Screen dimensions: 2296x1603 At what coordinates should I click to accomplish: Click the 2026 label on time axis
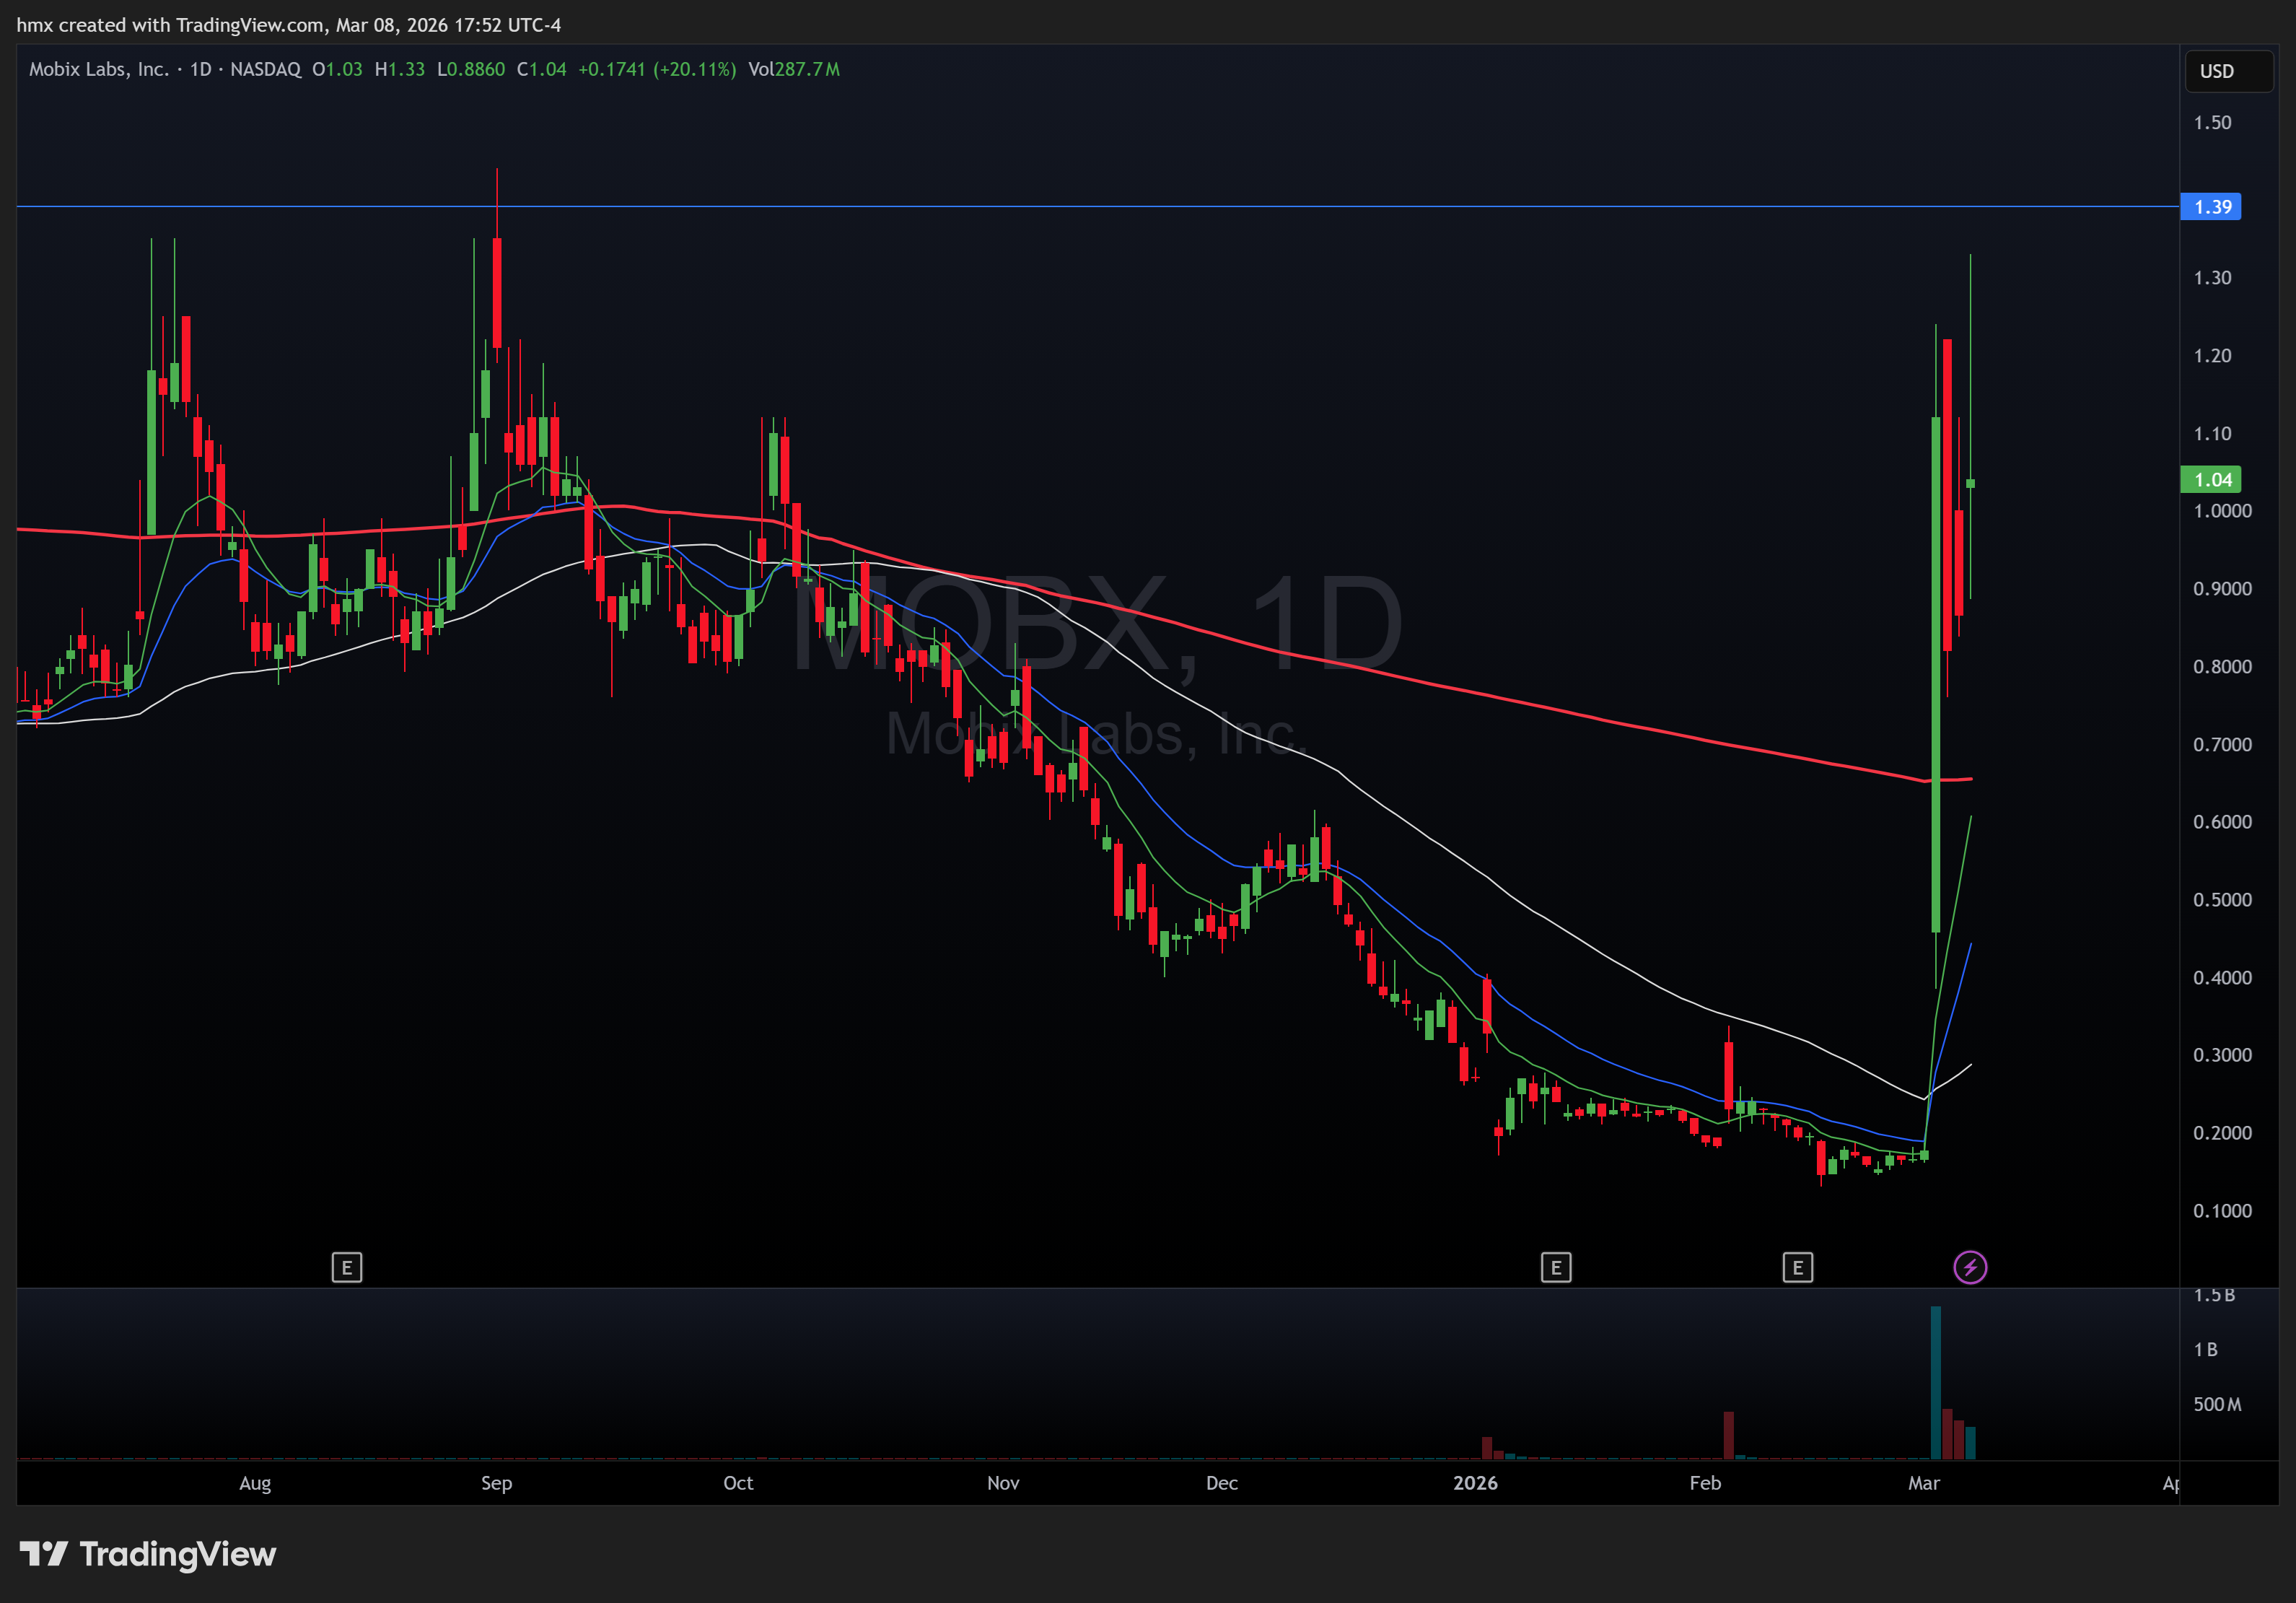click(x=1475, y=1482)
